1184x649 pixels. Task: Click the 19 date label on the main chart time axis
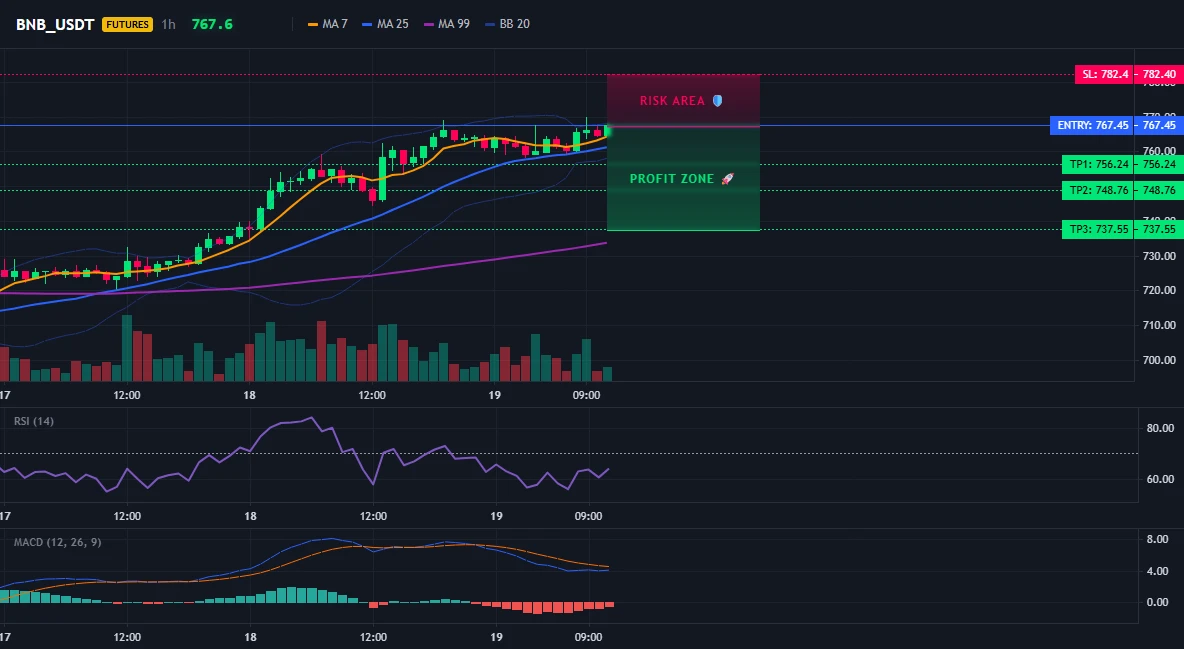click(x=495, y=395)
